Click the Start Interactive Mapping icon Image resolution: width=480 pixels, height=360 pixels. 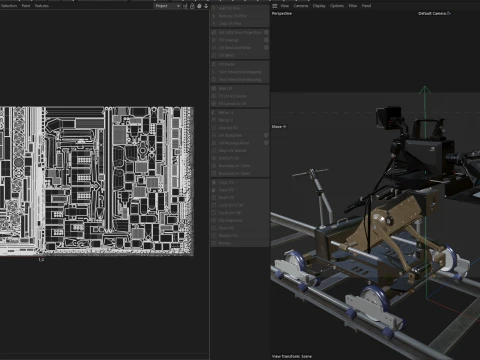coord(214,72)
